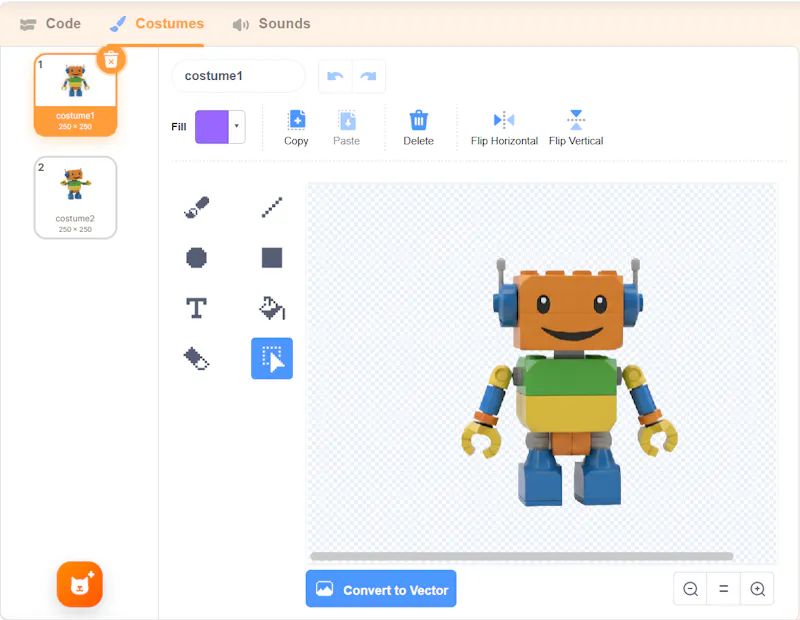Click Convert to Vector button
Screen dimensions: 800x620
pyautogui.click(x=381, y=589)
